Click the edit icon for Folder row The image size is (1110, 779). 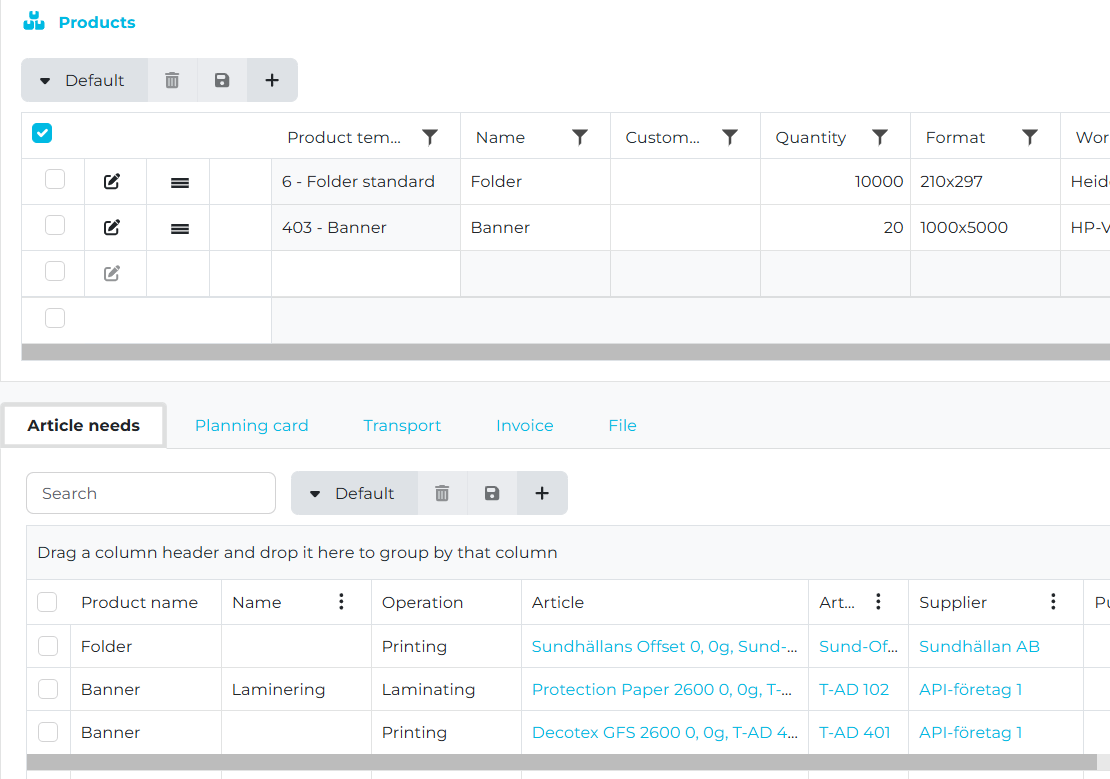[x=112, y=182]
